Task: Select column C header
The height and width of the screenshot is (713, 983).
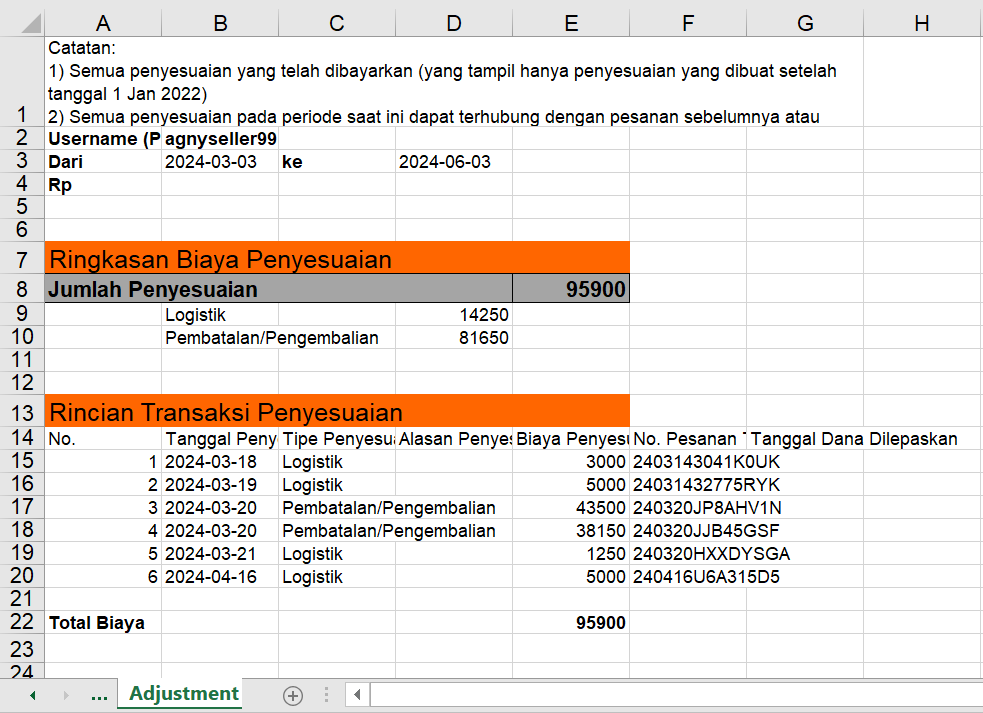Action: pos(337,24)
